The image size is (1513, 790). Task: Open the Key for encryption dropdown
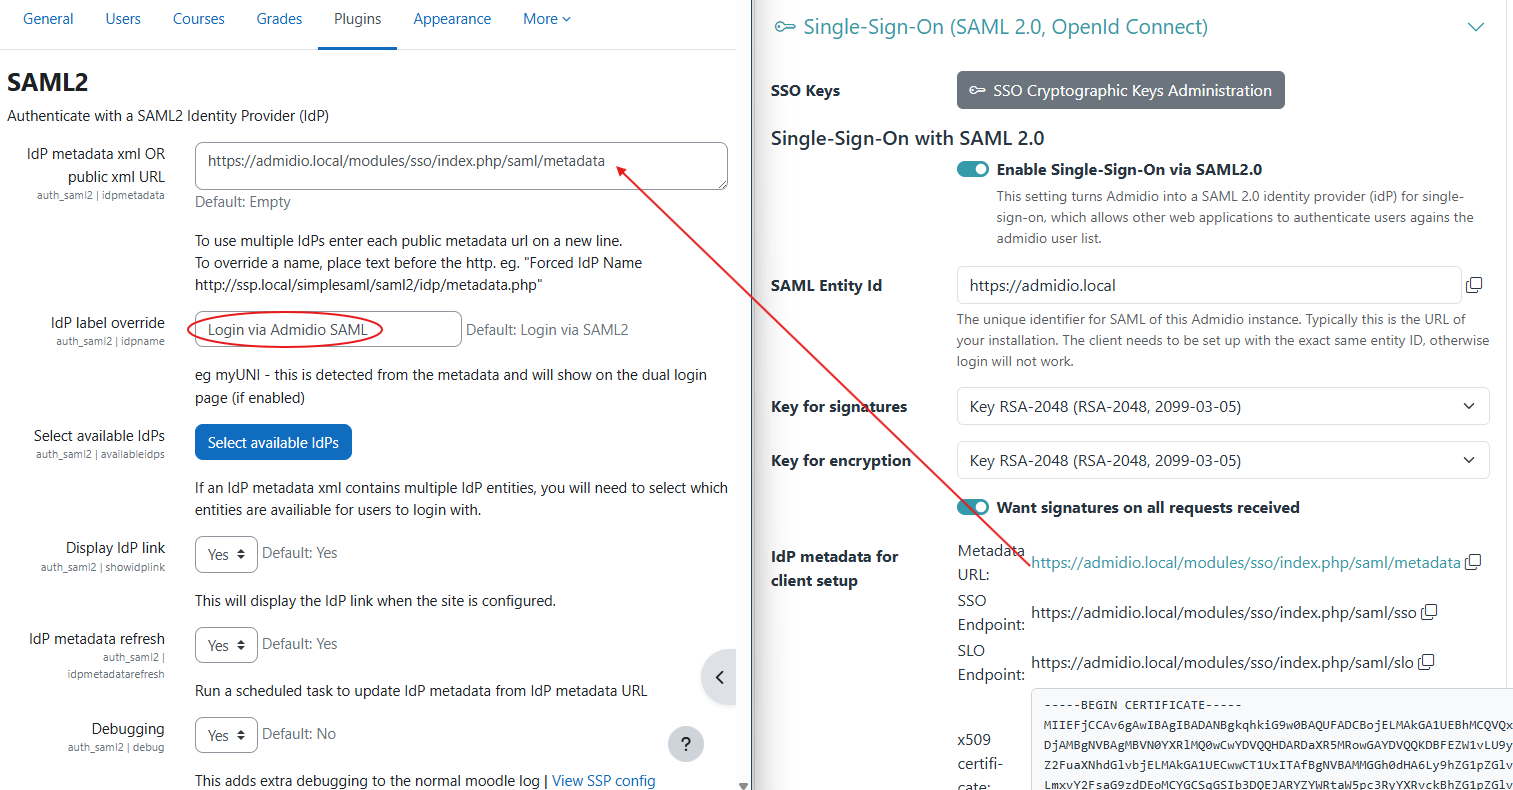coord(1222,460)
